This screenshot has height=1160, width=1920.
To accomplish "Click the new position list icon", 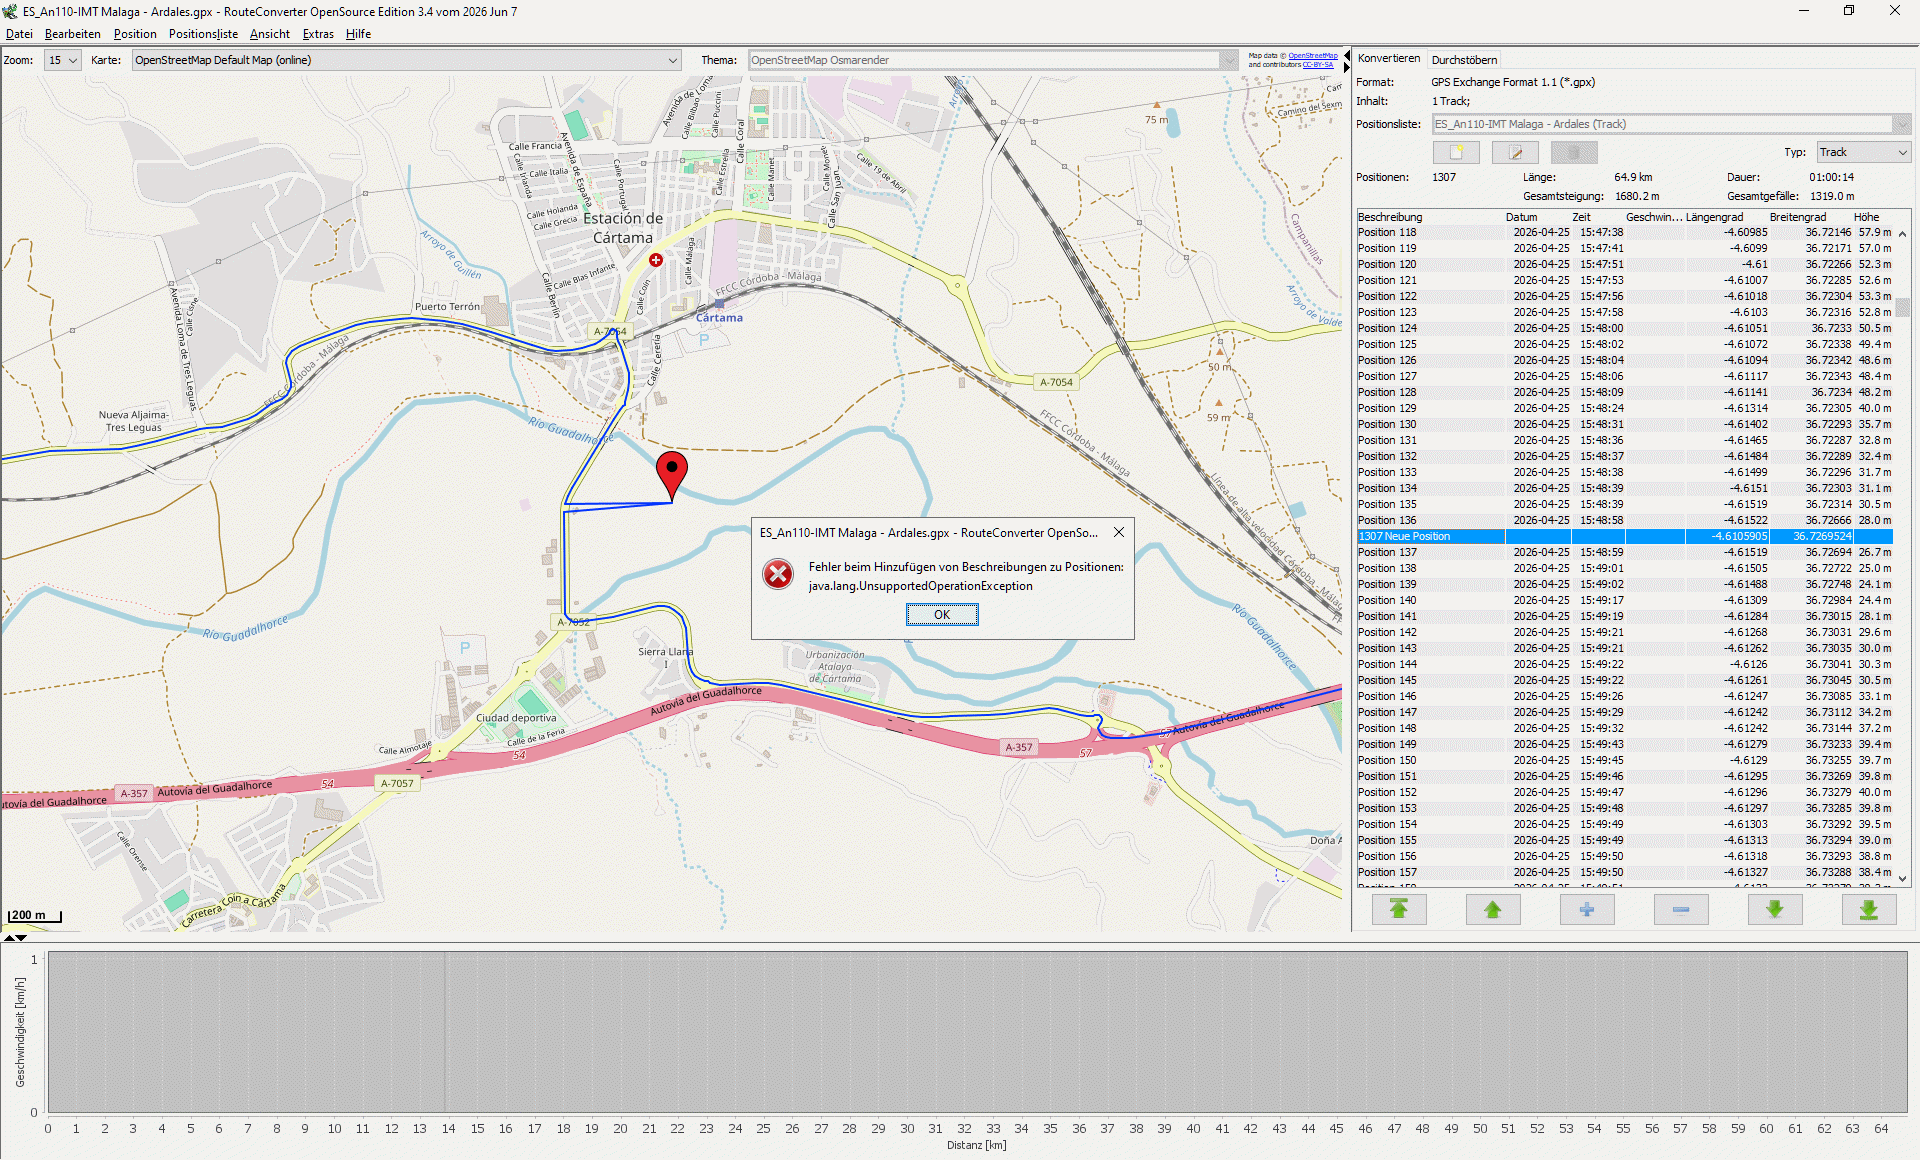I will click(1456, 152).
